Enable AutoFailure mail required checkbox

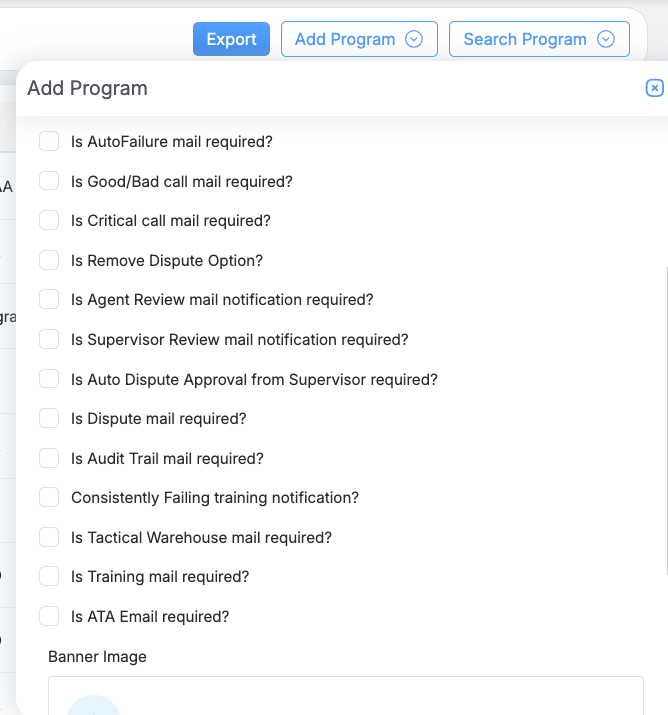click(49, 142)
